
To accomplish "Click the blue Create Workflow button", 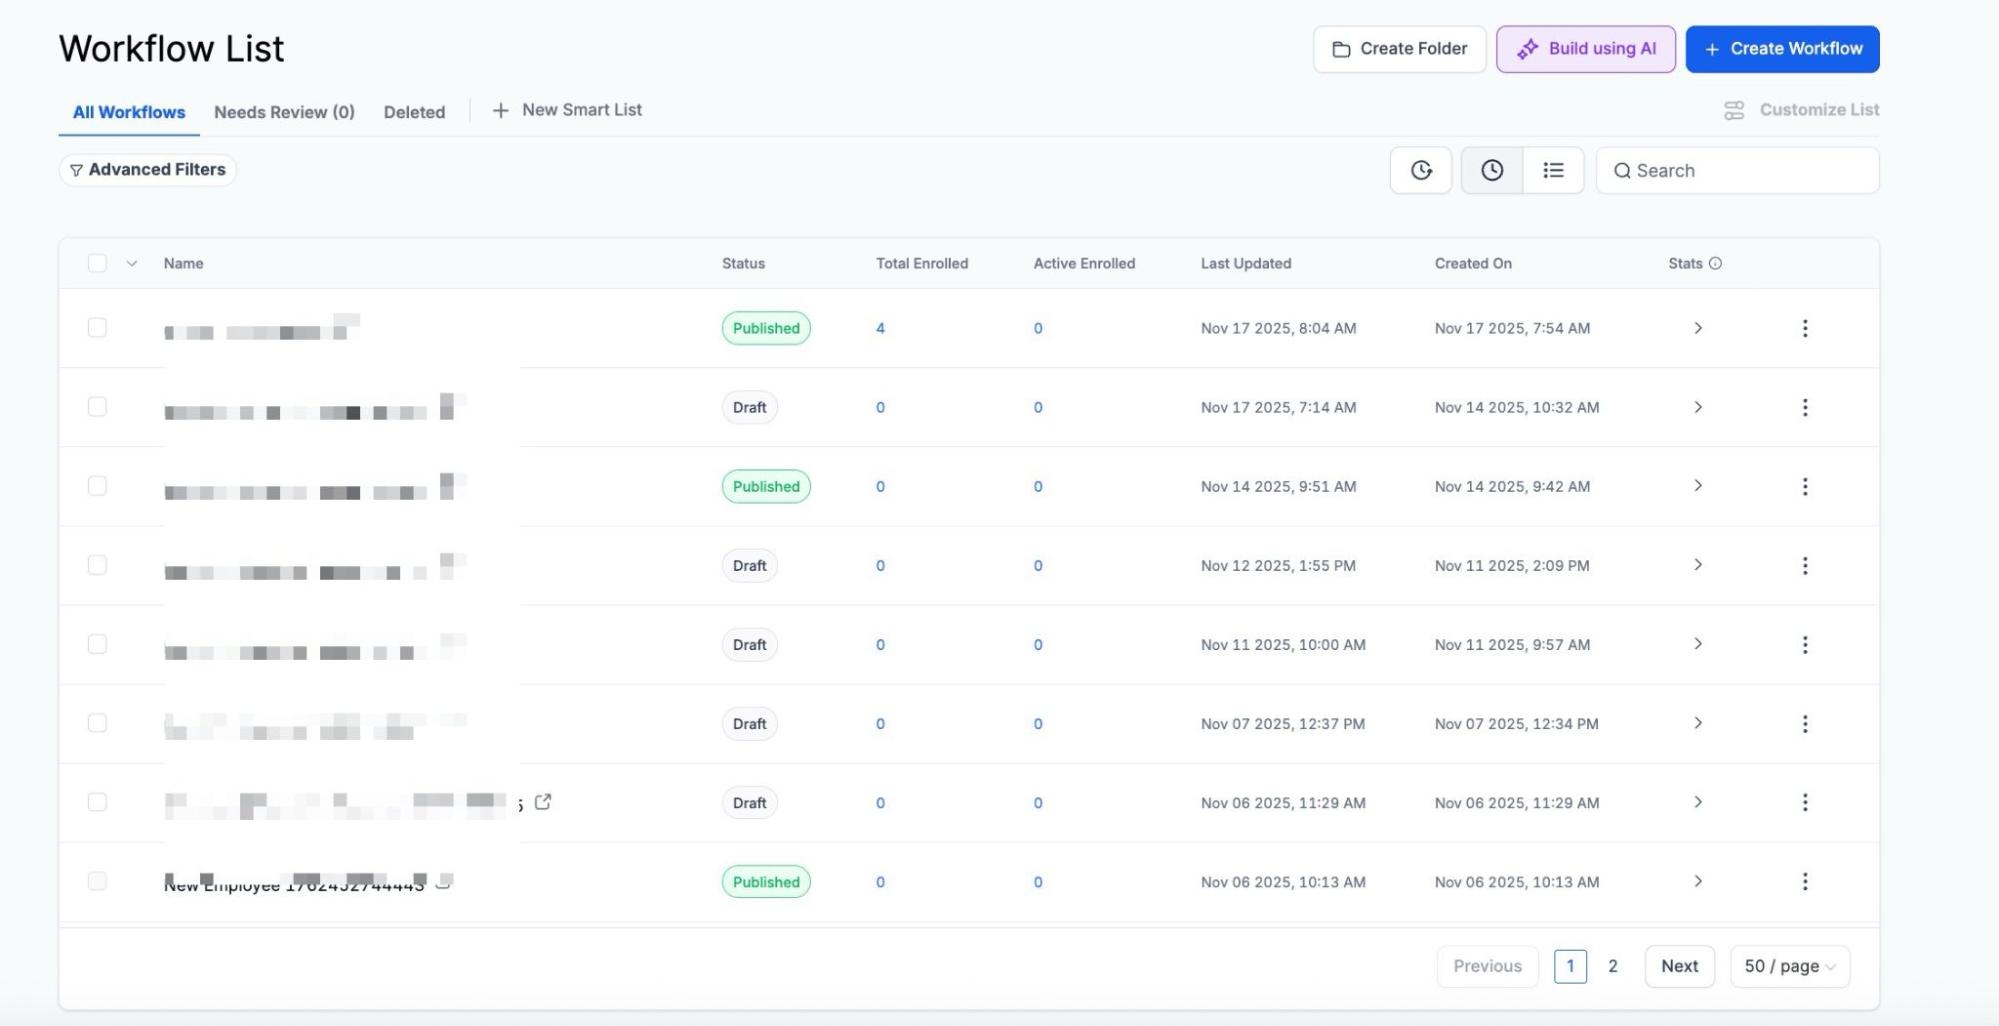I will (x=1782, y=49).
